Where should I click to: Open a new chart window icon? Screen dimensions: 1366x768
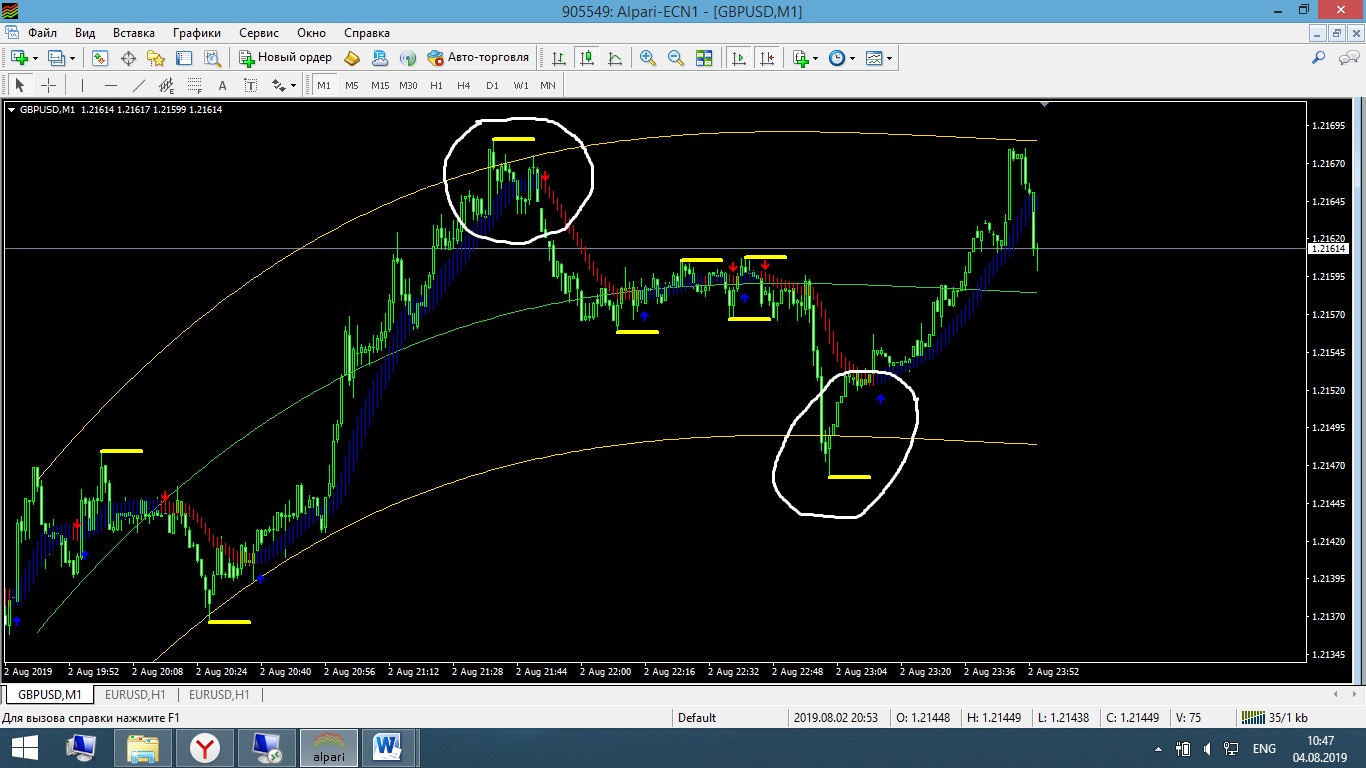tap(19, 58)
